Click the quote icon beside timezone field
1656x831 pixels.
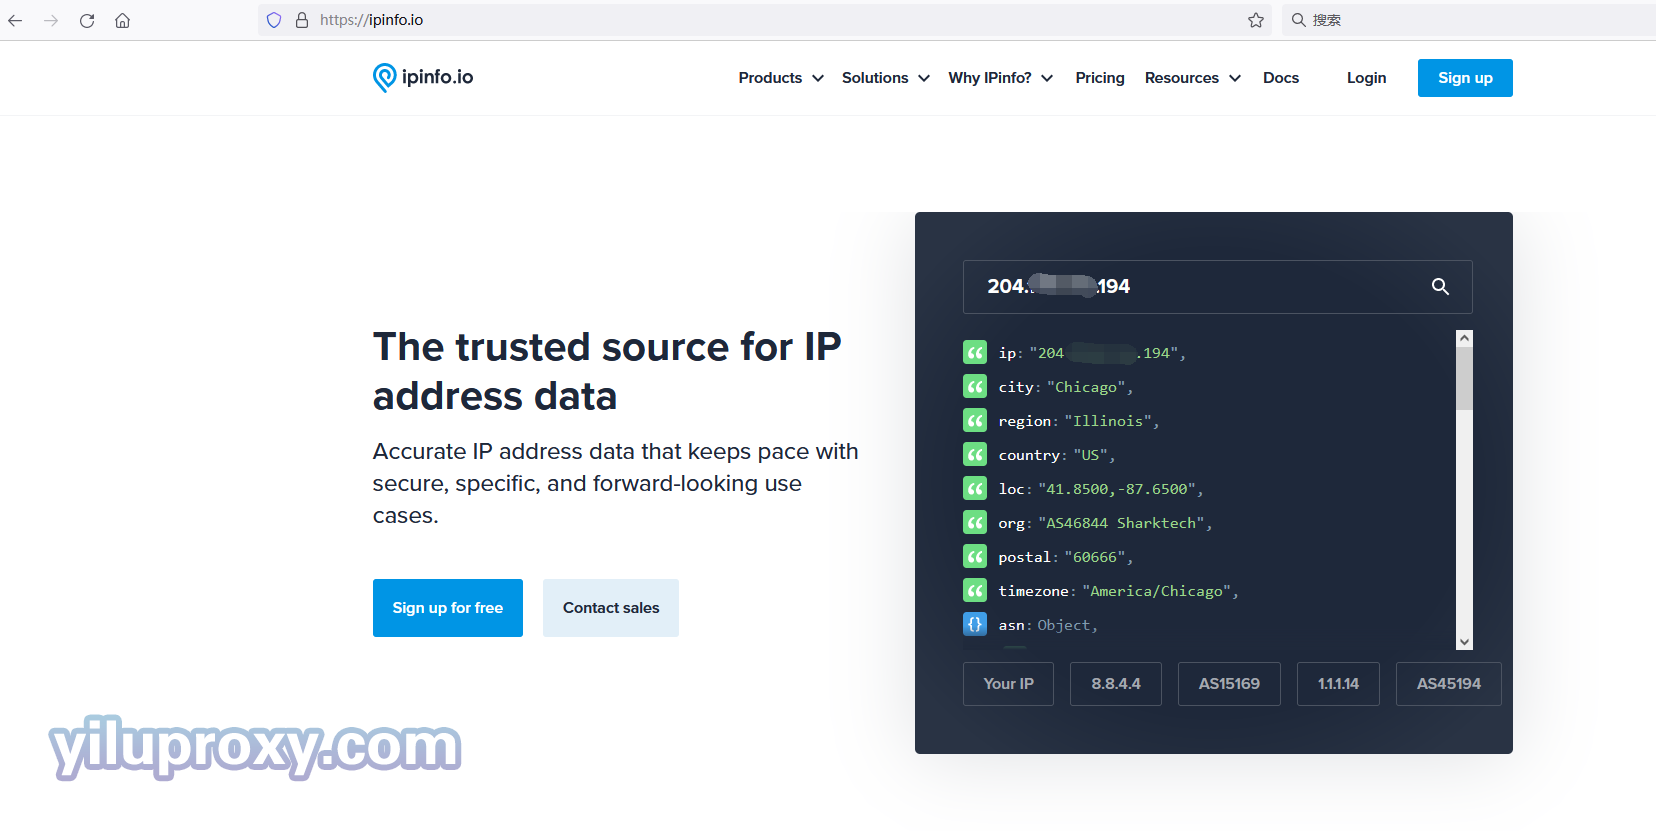[x=975, y=590]
